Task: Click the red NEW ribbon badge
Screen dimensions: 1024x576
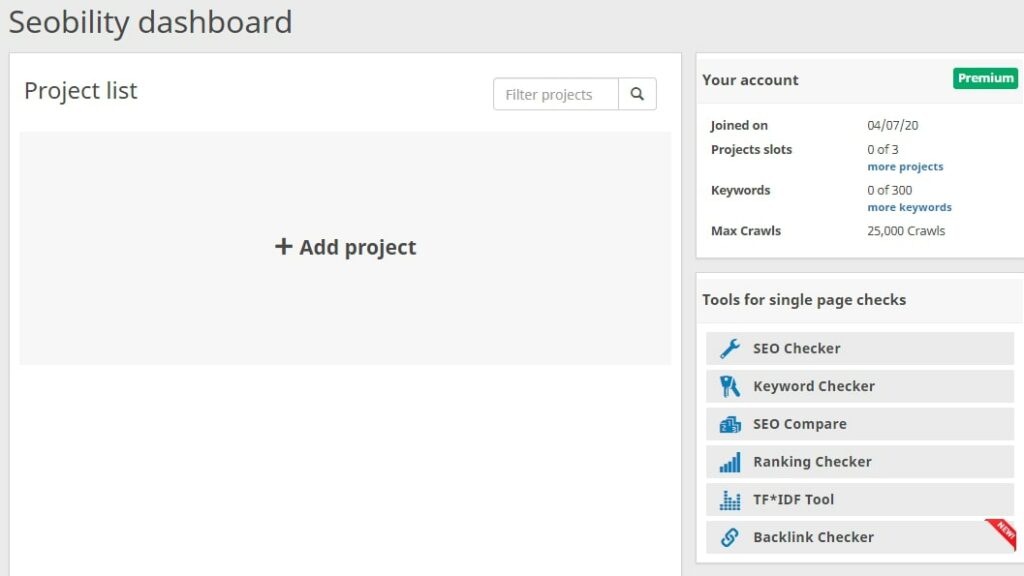Action: click(1002, 533)
